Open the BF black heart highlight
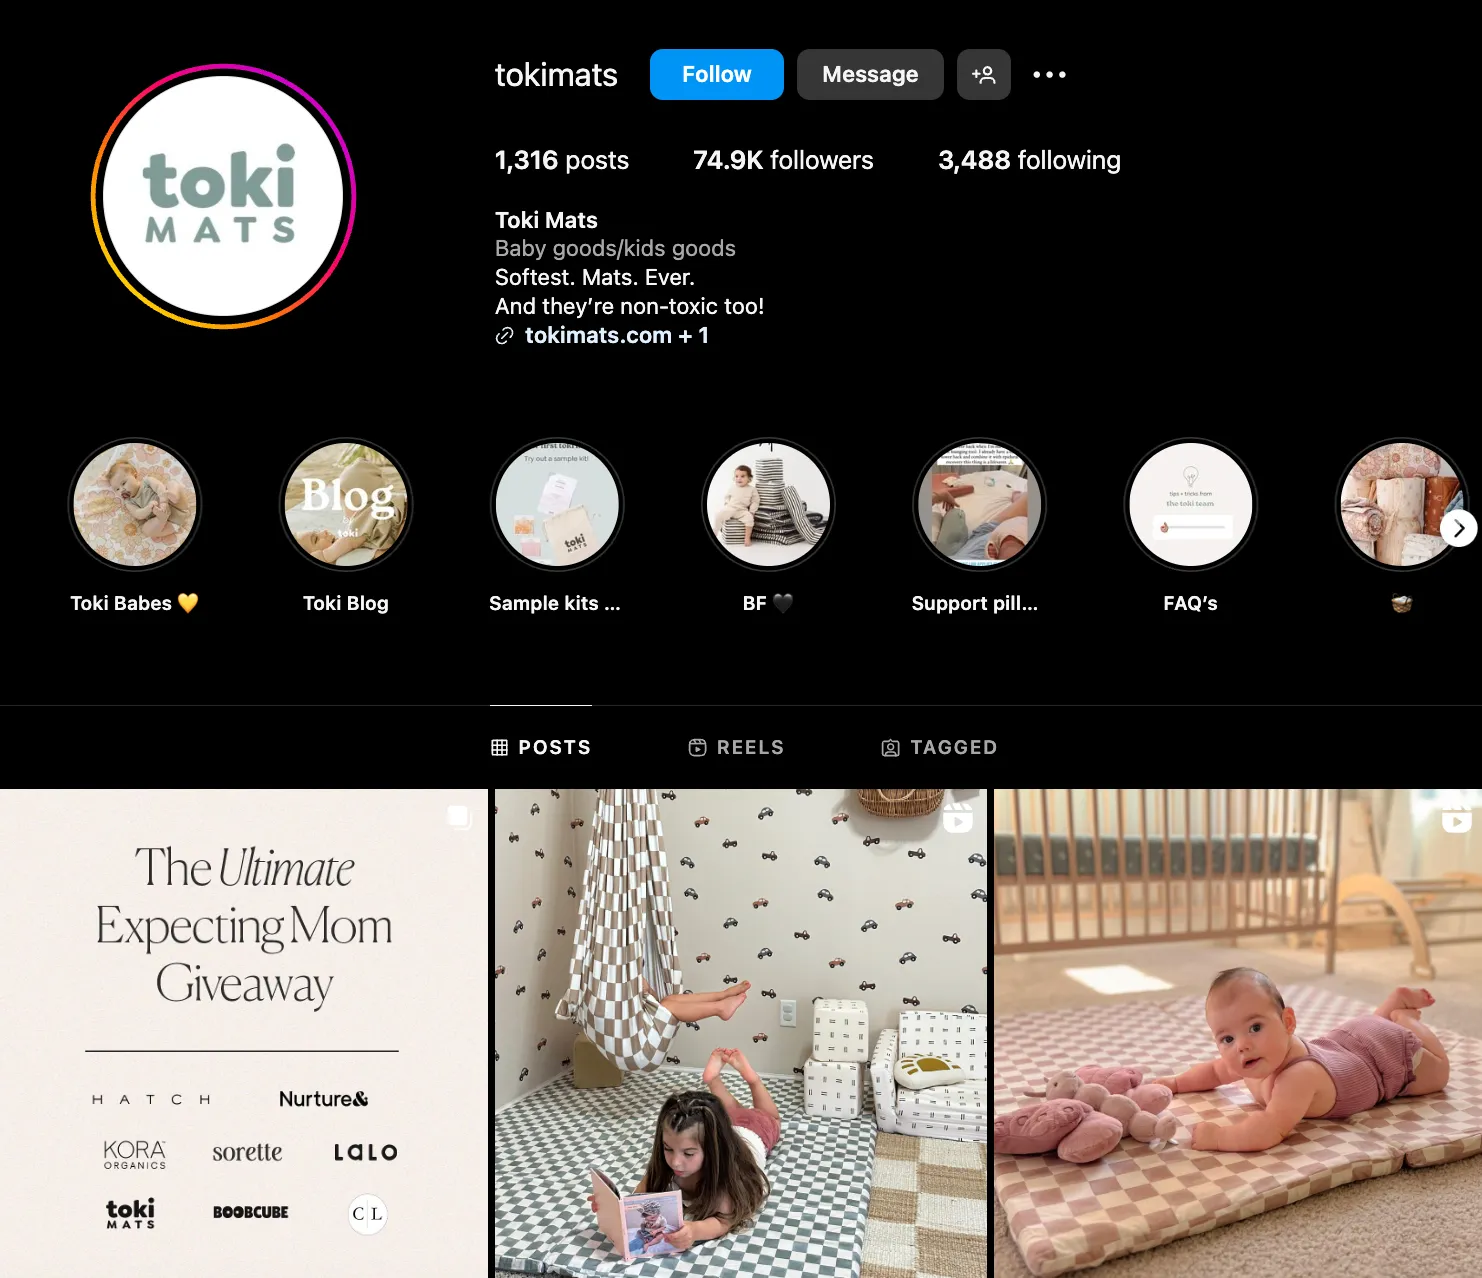 pos(768,505)
